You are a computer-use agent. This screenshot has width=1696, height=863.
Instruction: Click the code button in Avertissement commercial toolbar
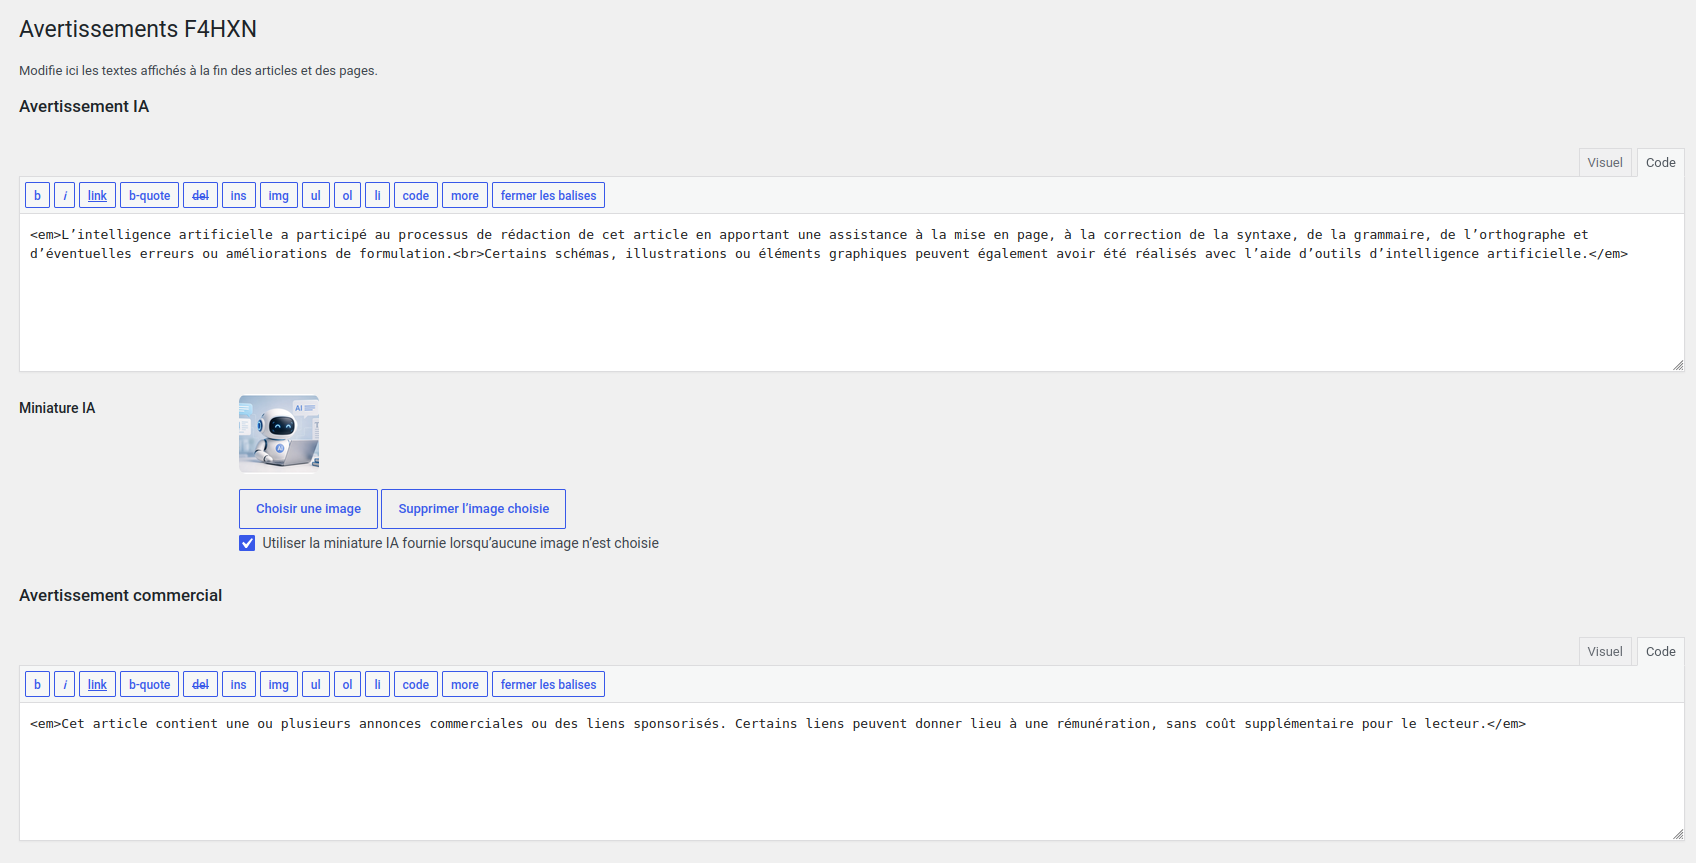415,684
